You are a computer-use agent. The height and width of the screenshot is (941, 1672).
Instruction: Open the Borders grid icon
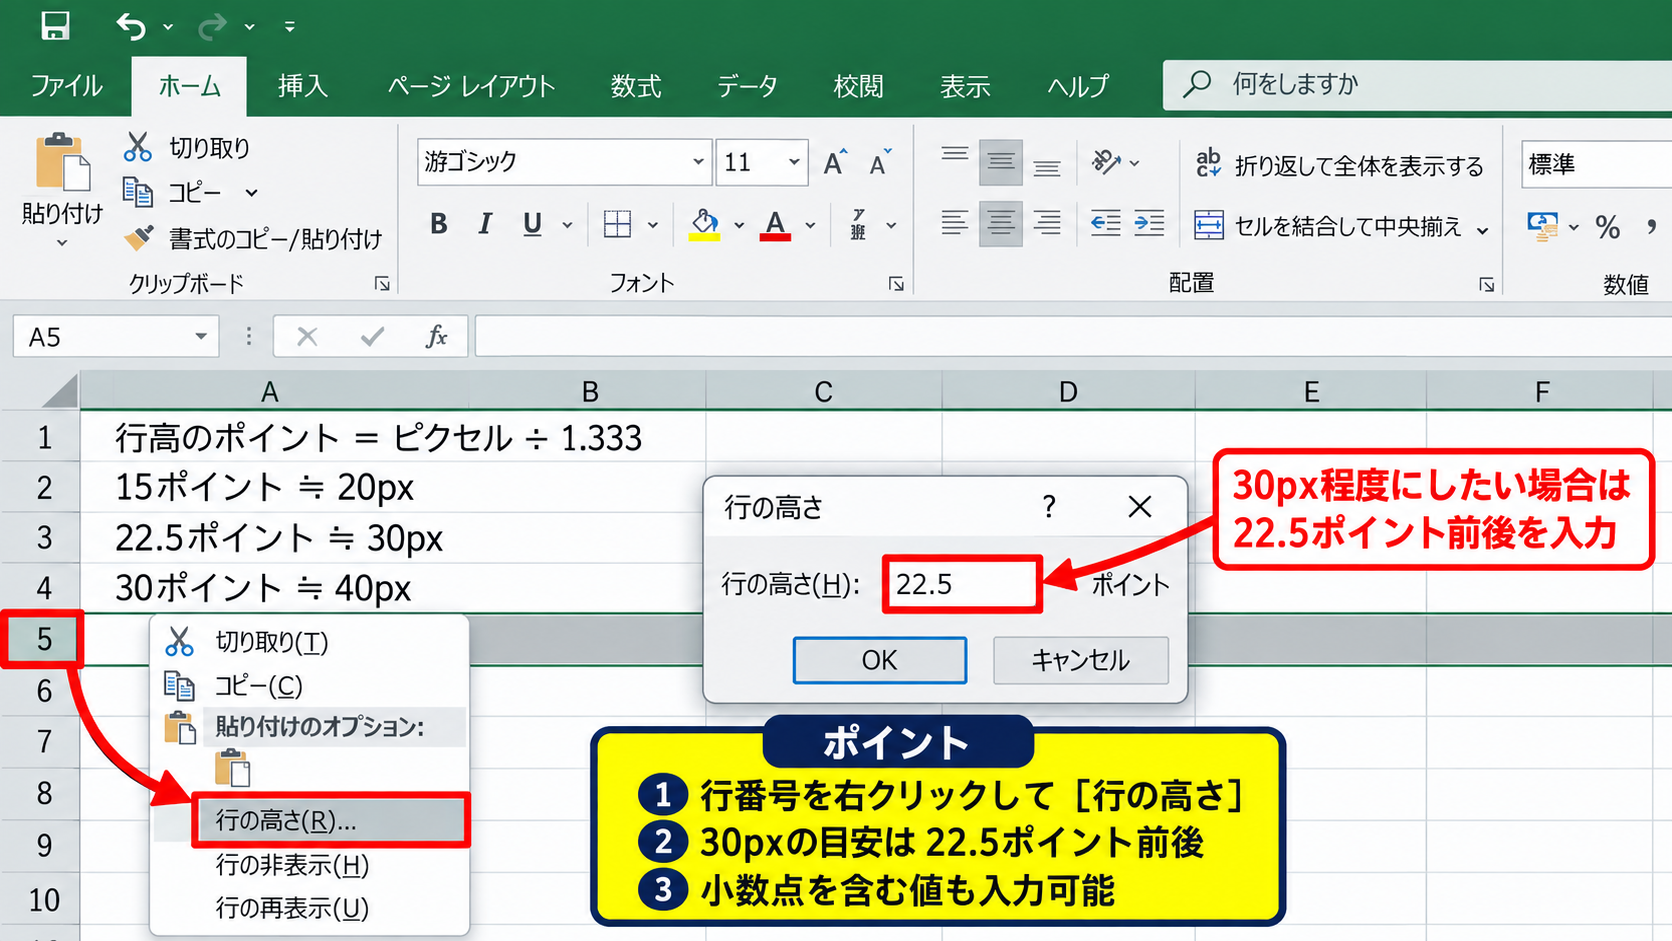tap(618, 224)
